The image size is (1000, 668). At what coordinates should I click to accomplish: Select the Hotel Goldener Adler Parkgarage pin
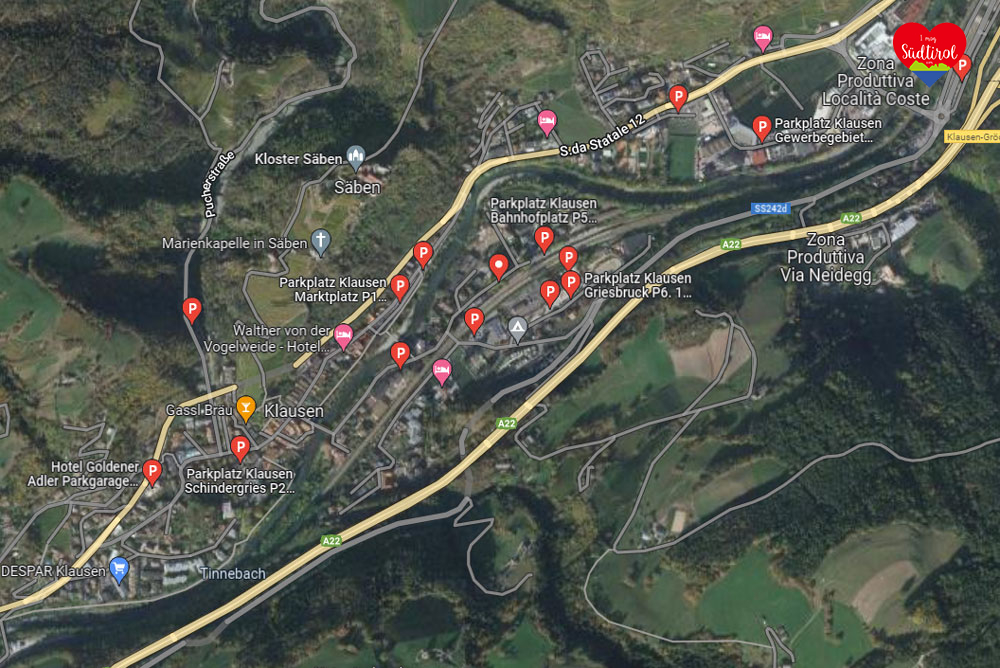pyautogui.click(x=152, y=472)
